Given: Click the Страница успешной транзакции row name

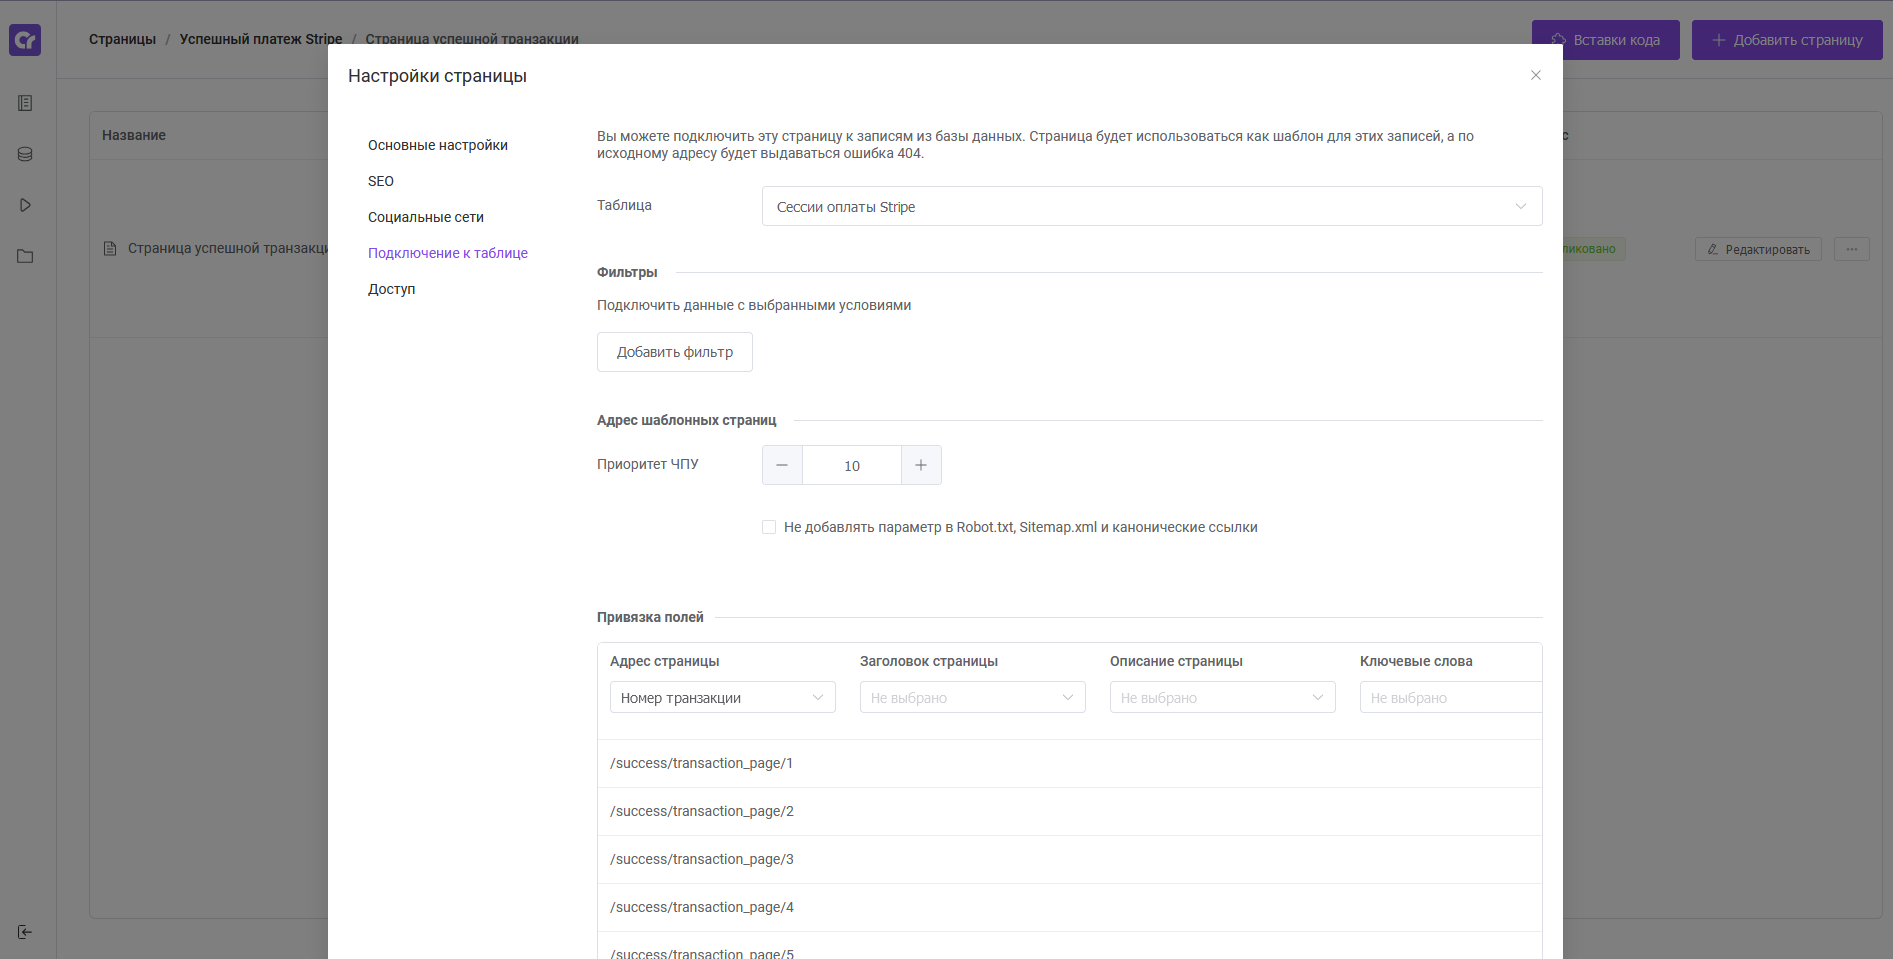Looking at the screenshot, I should 228,248.
